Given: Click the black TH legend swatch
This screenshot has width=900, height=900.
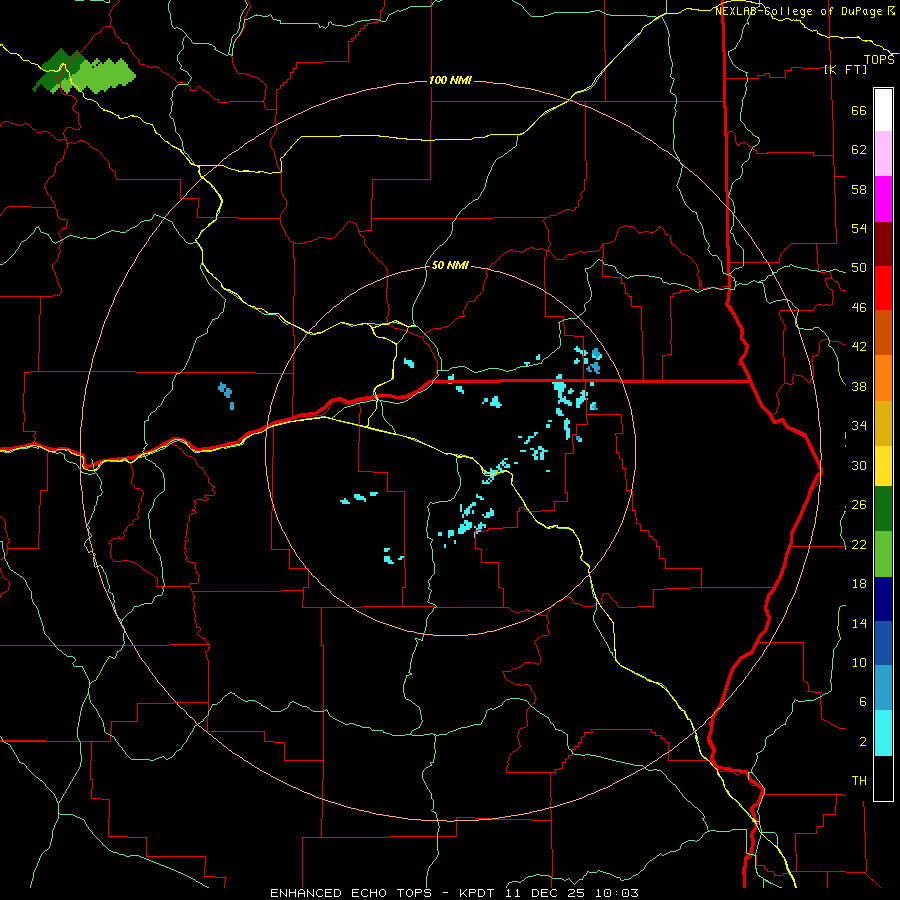Looking at the screenshot, I should (883, 778).
